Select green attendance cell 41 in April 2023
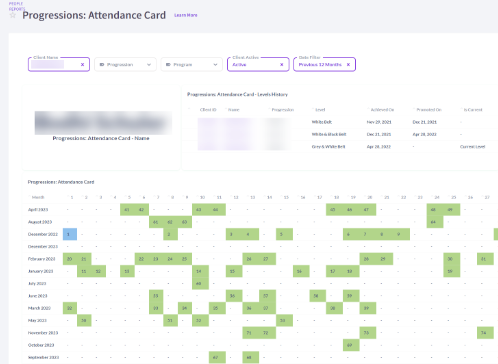The height and width of the screenshot is (364, 498). pos(127,210)
